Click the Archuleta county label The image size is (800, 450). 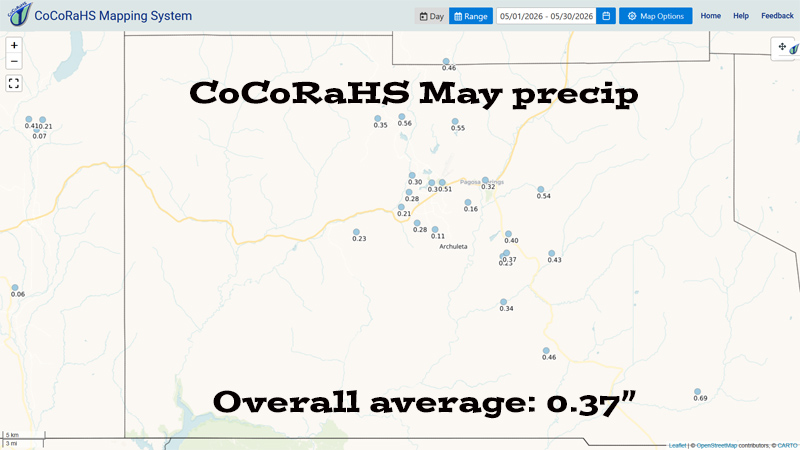click(453, 246)
